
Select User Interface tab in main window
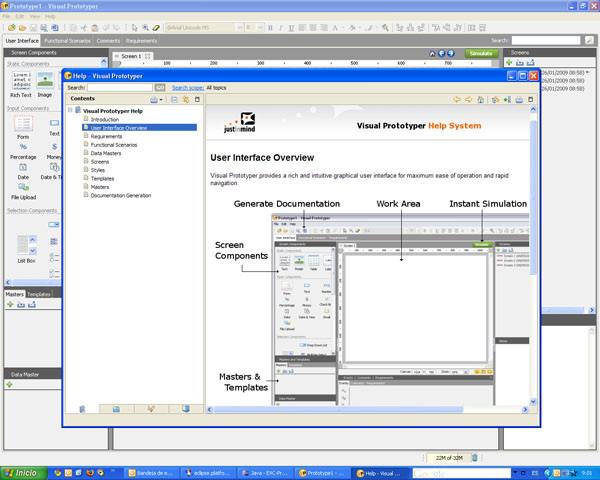pyautogui.click(x=22, y=41)
